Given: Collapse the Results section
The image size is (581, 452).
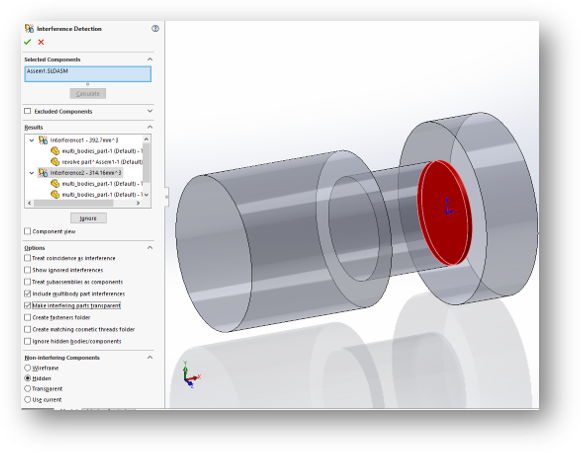Looking at the screenshot, I should pos(150,127).
